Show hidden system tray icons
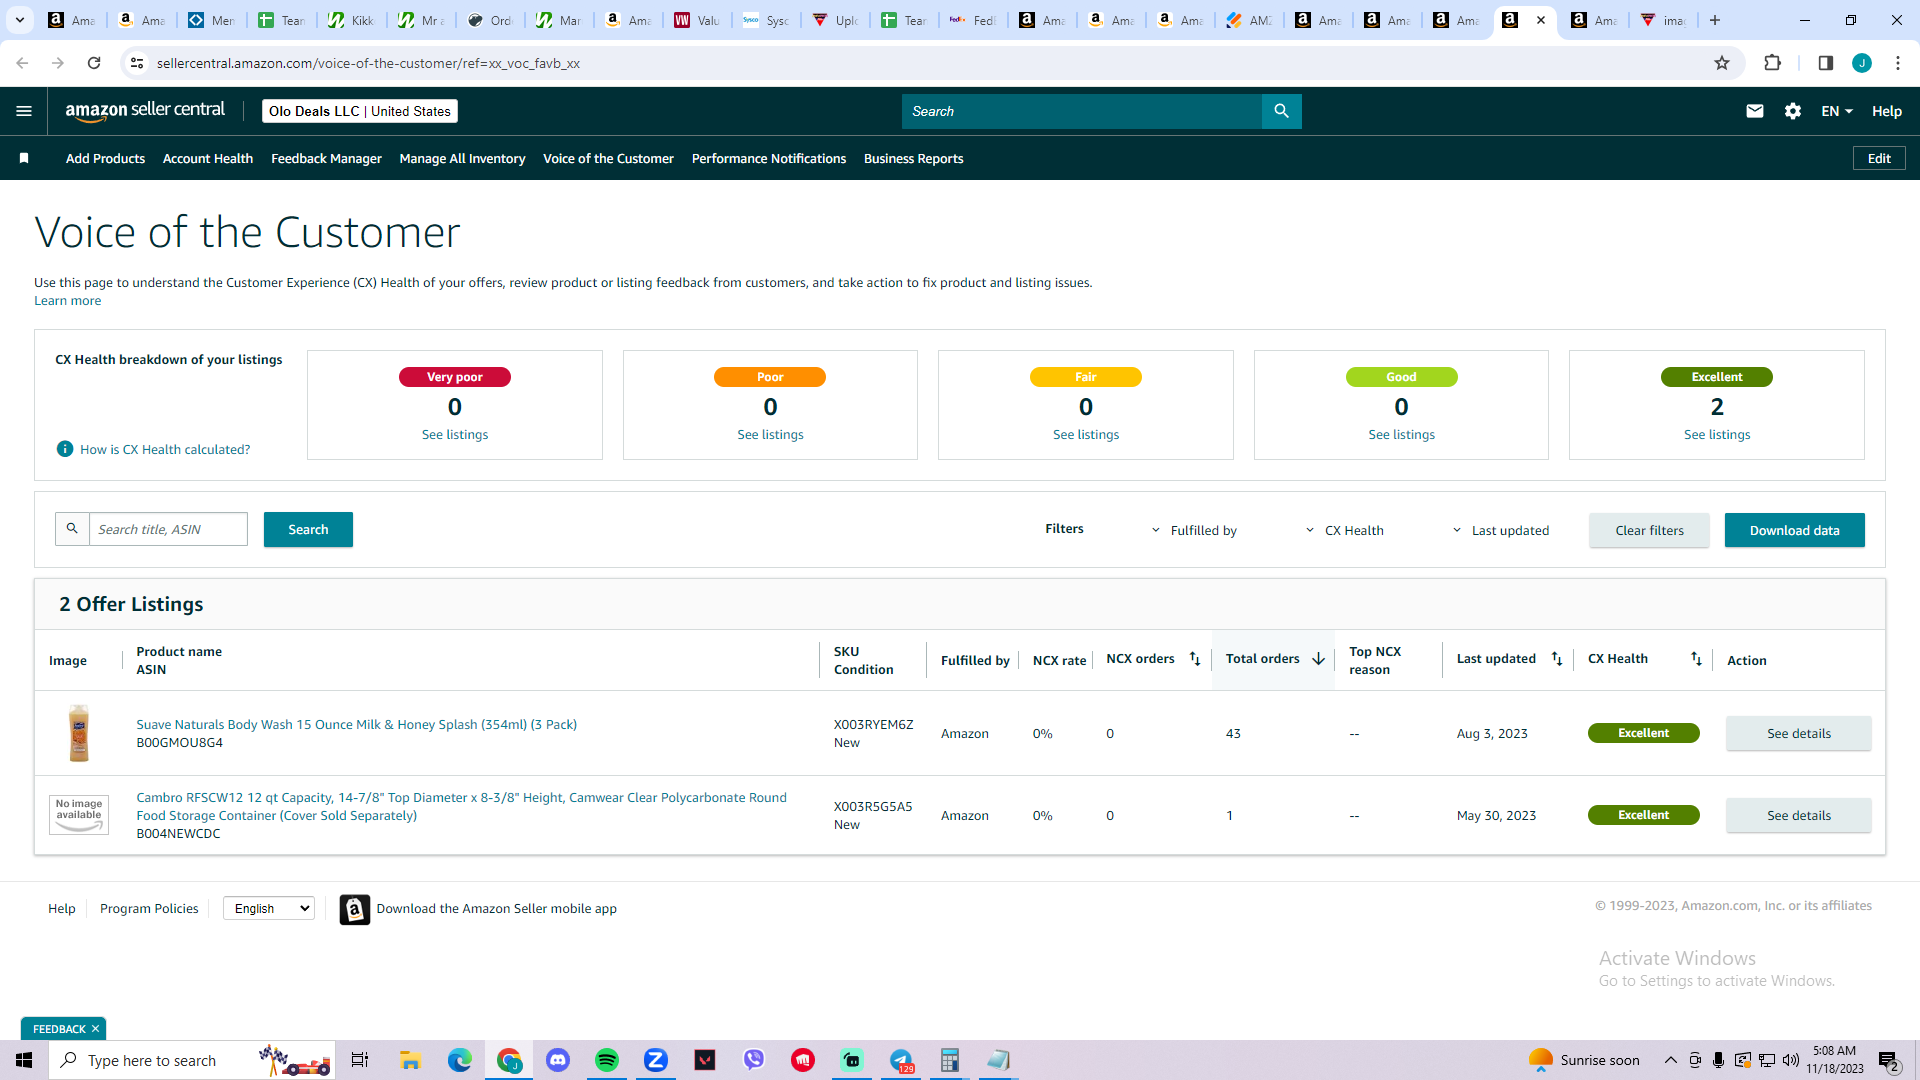The width and height of the screenshot is (1920, 1080). point(1670,1060)
